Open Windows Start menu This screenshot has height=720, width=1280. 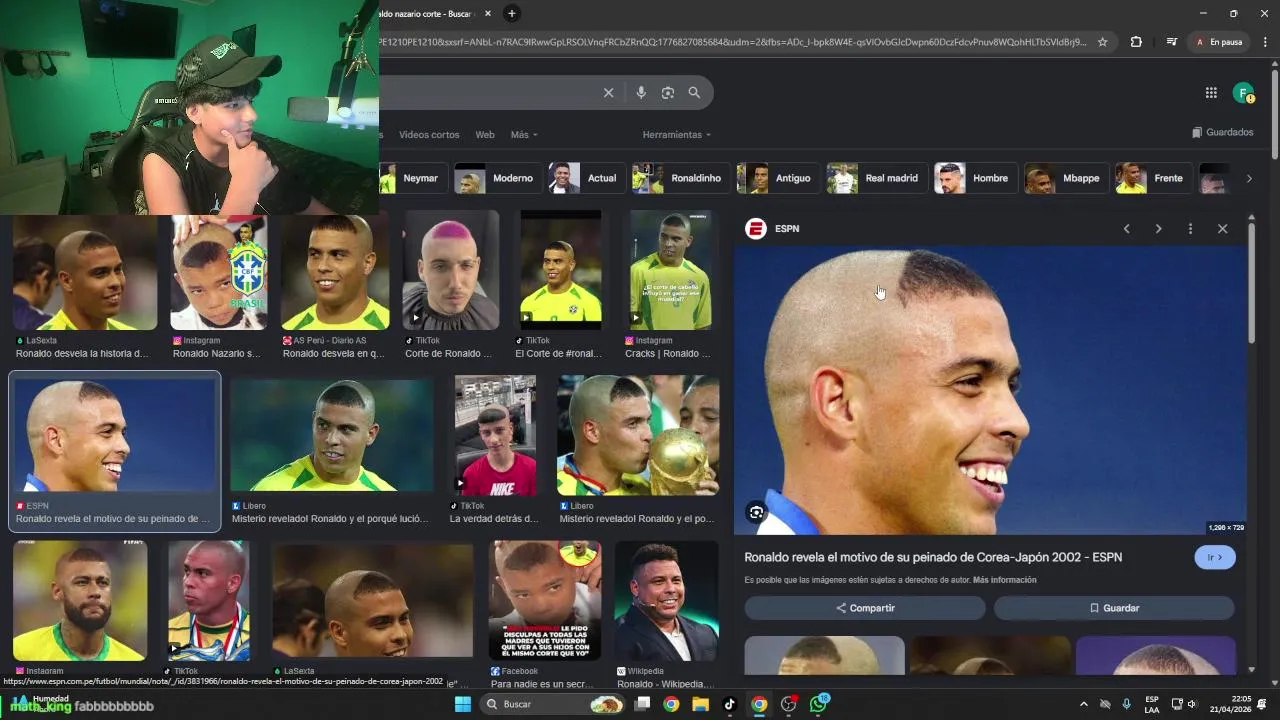coord(463,704)
